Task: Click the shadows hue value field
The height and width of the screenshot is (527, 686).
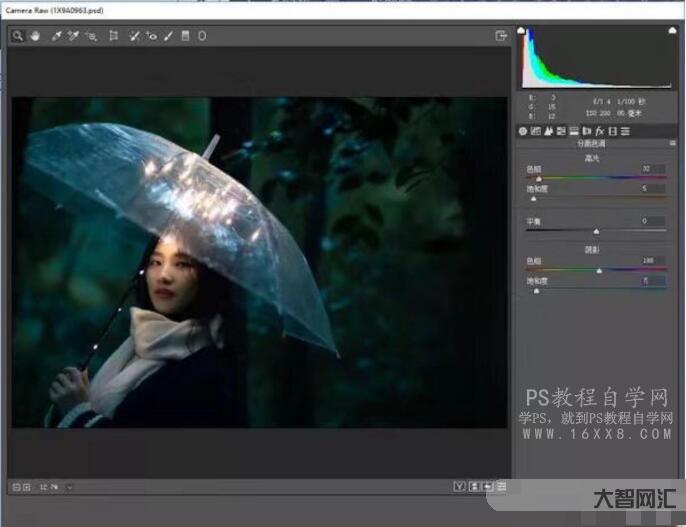Action: pyautogui.click(x=653, y=261)
